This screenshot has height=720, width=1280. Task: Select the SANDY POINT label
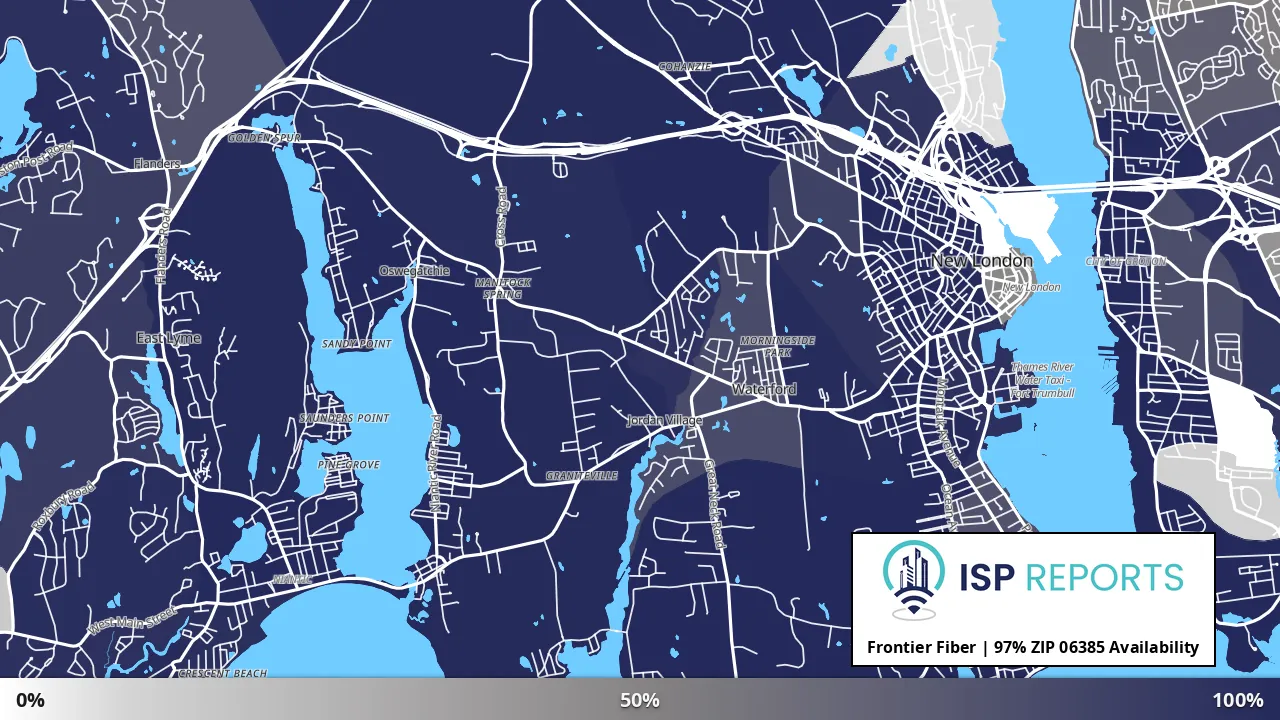coord(357,344)
